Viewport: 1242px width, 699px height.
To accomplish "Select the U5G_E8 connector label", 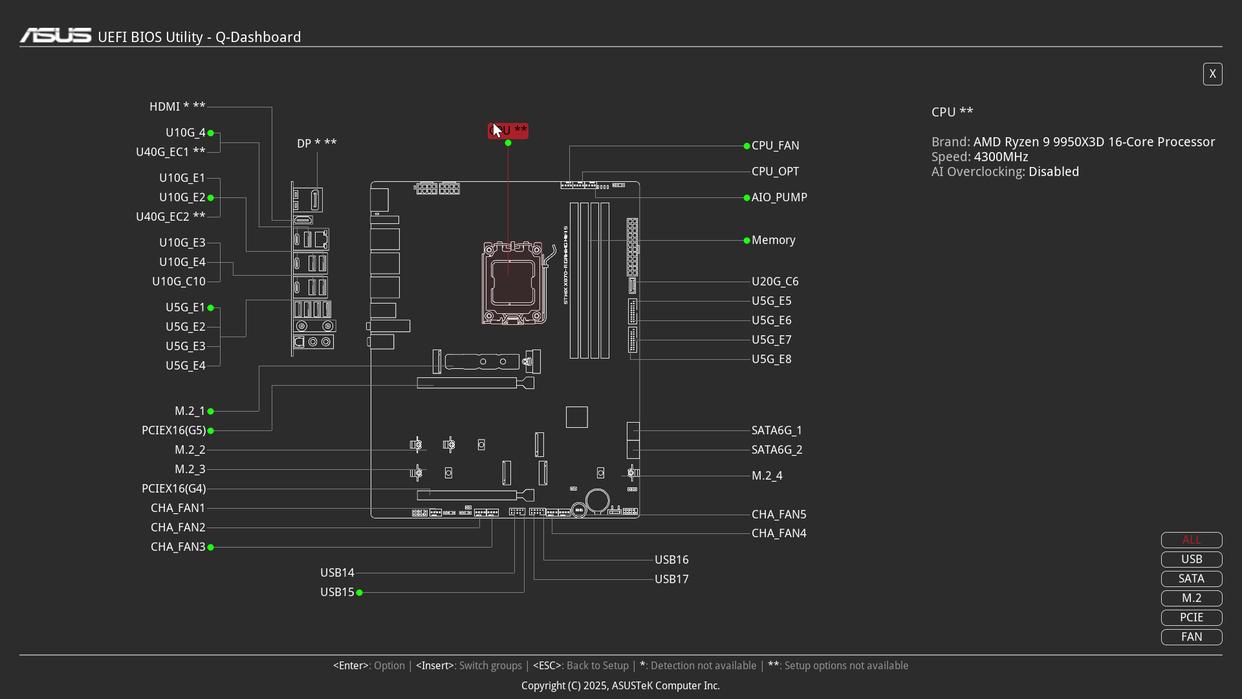I will pyautogui.click(x=771, y=360).
